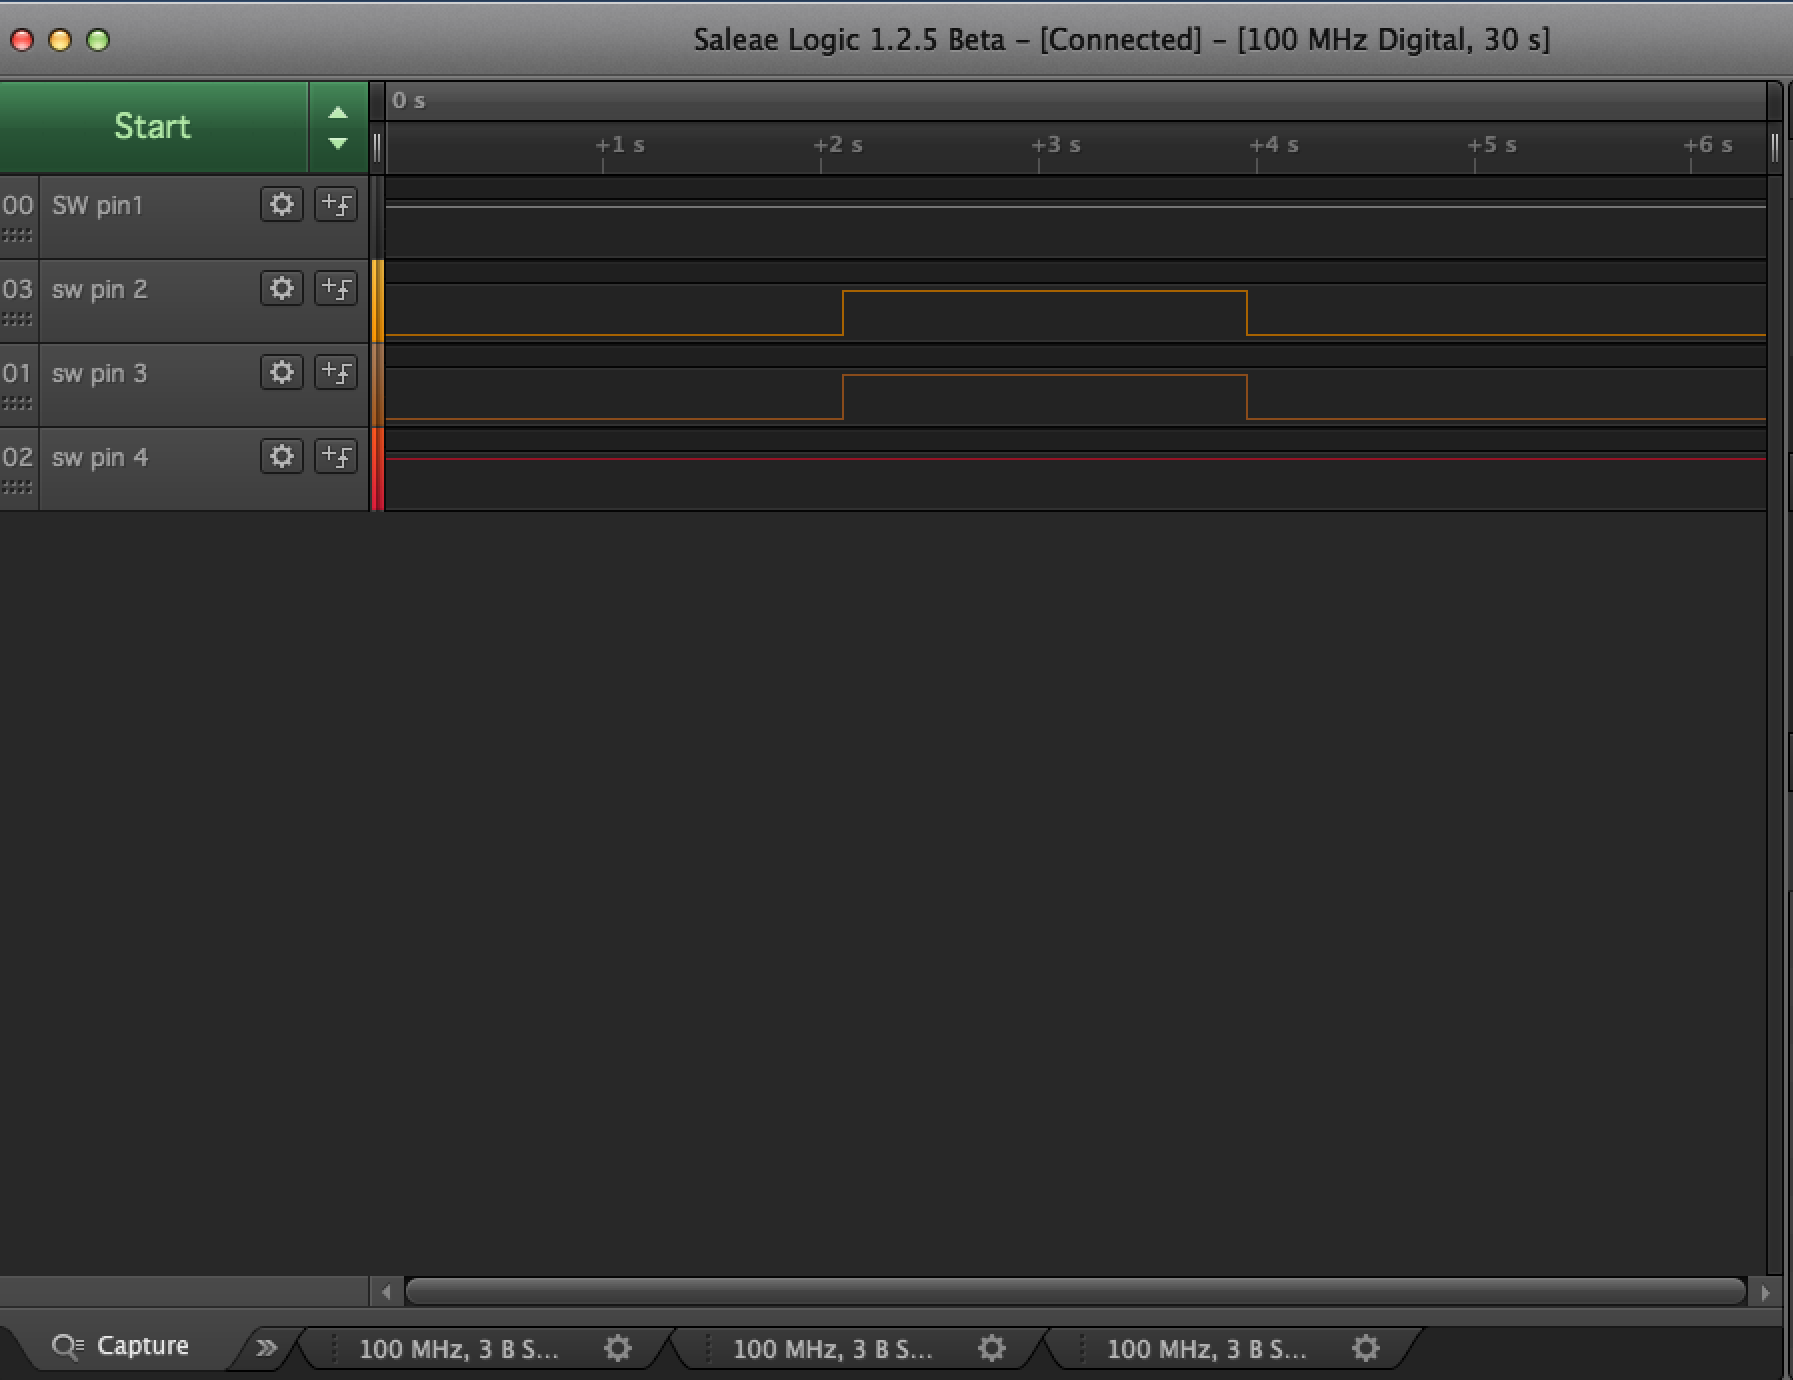The image size is (1793, 1380).
Task: Click the left arrow of horizontal scrollbar
Action: point(386,1292)
